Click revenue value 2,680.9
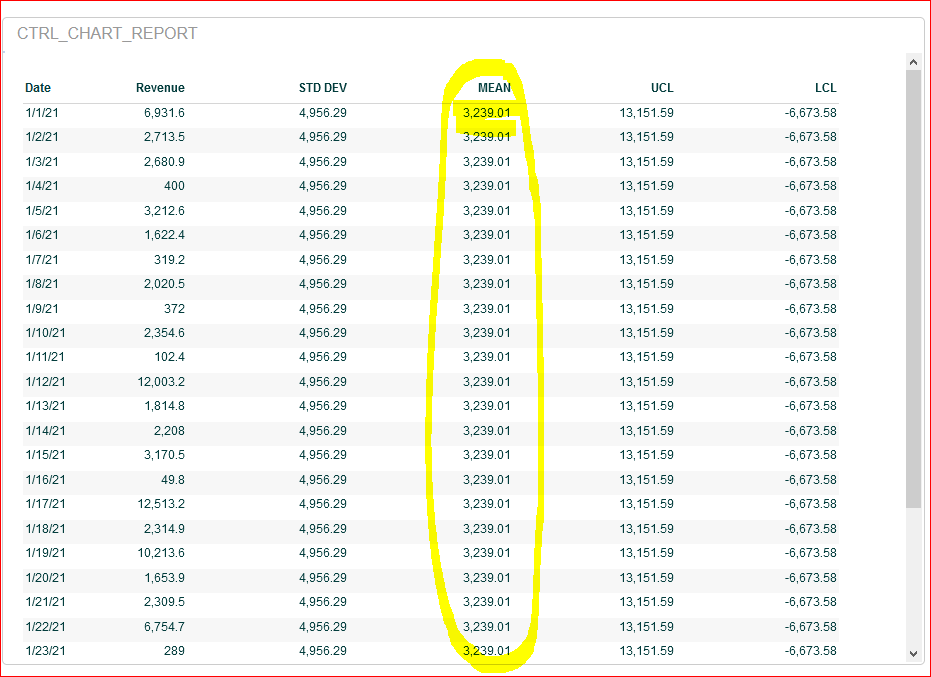Viewport: 931px width, 677px height. click(164, 162)
